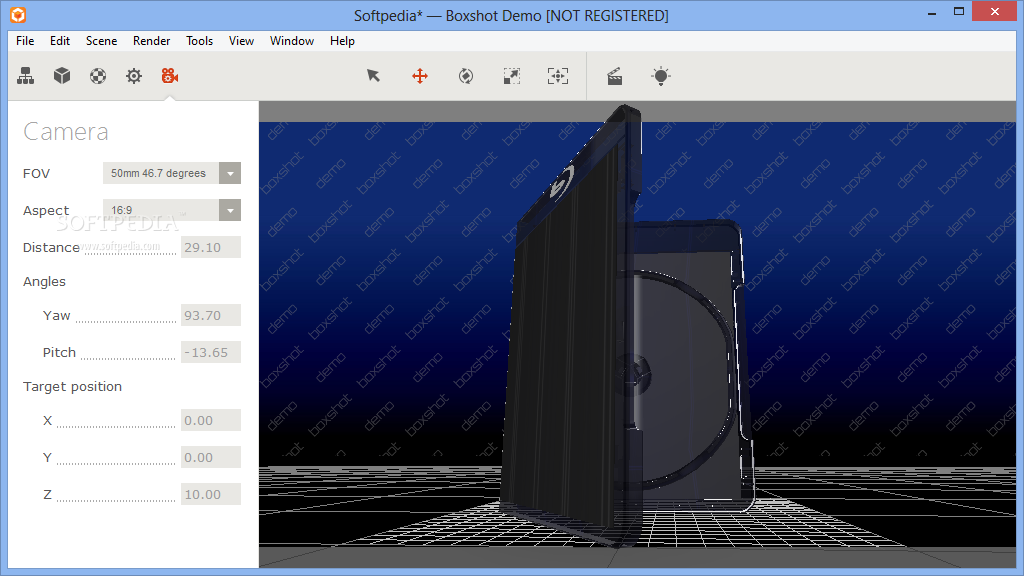Click the Distance dotted slider track
This screenshot has width=1024, height=576.
[x=130, y=254]
